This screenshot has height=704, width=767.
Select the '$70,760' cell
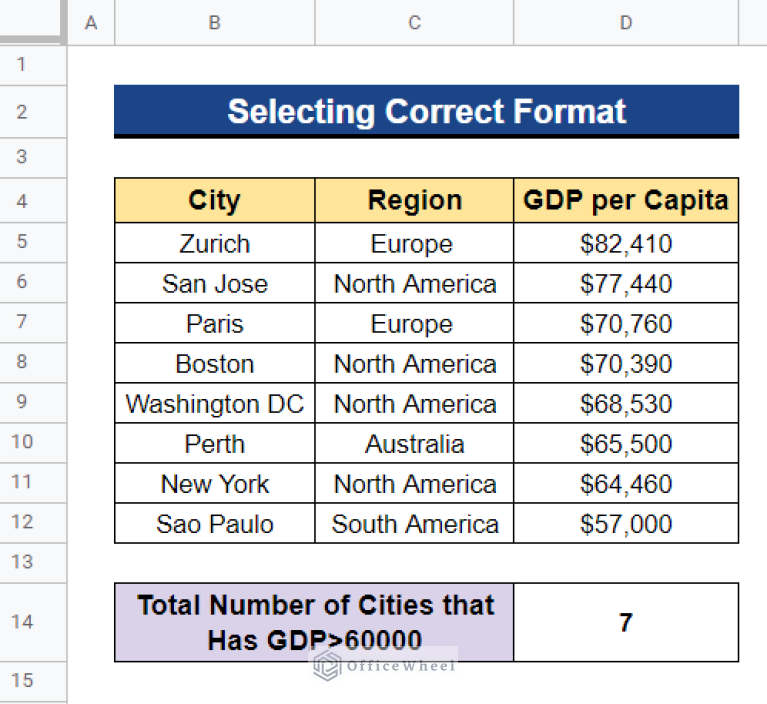tap(626, 323)
